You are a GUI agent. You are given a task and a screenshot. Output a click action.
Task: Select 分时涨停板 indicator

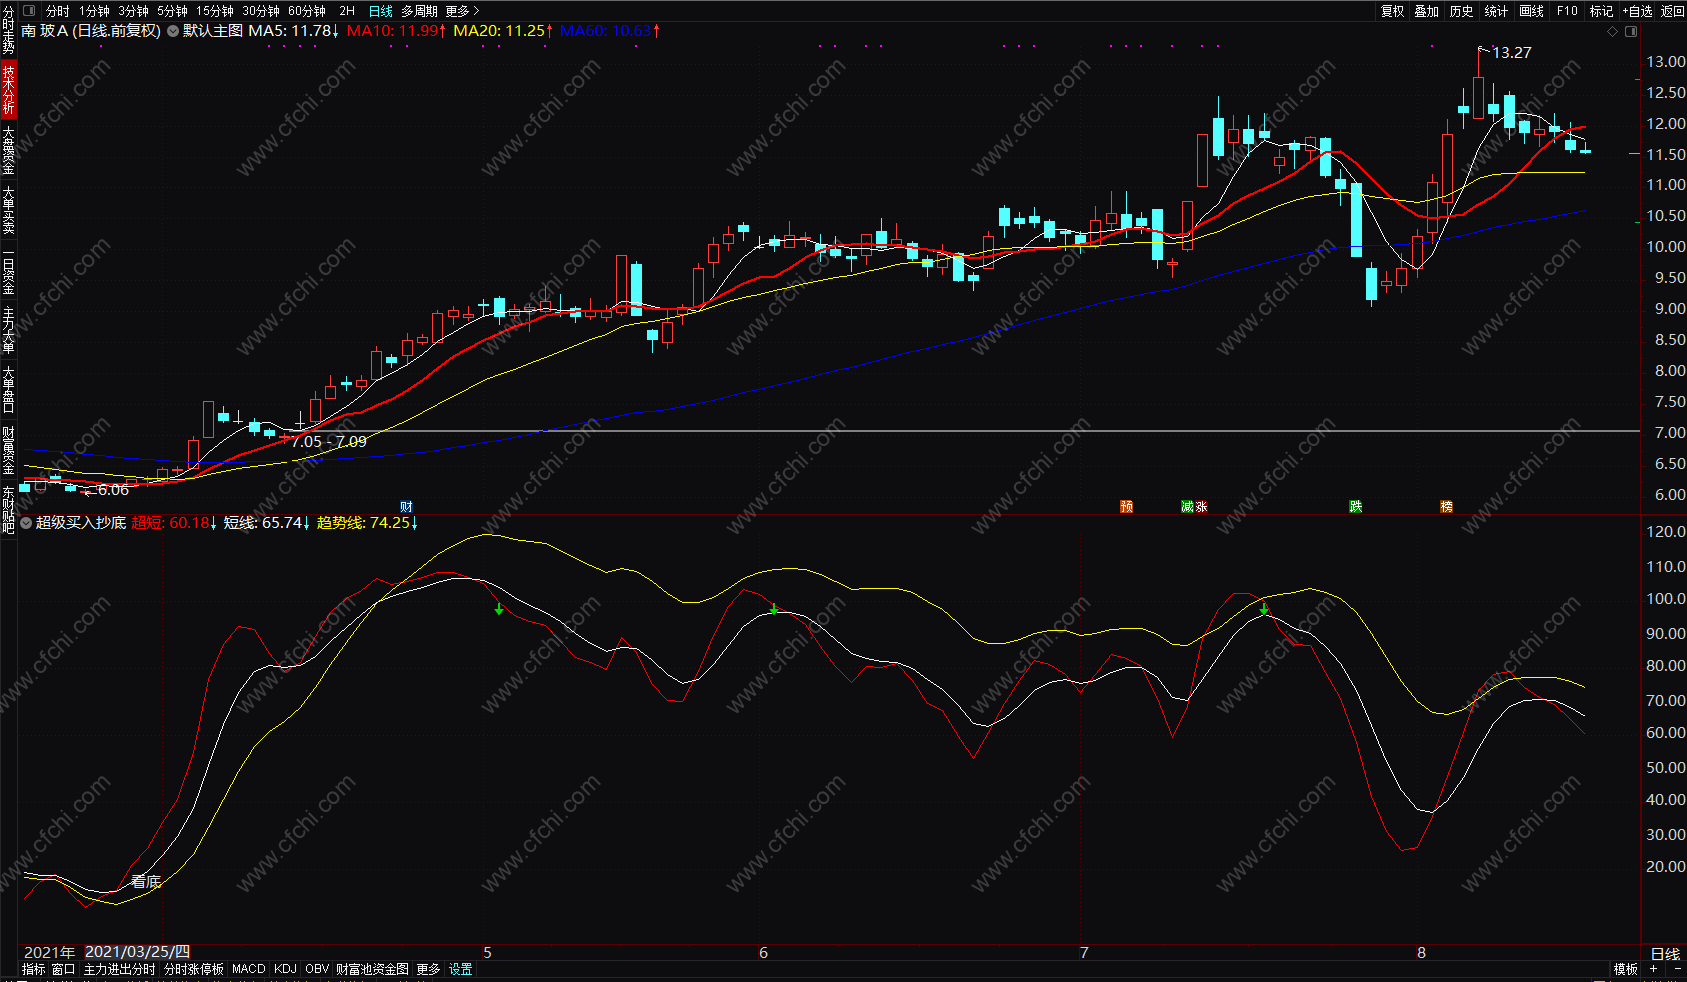tap(194, 969)
